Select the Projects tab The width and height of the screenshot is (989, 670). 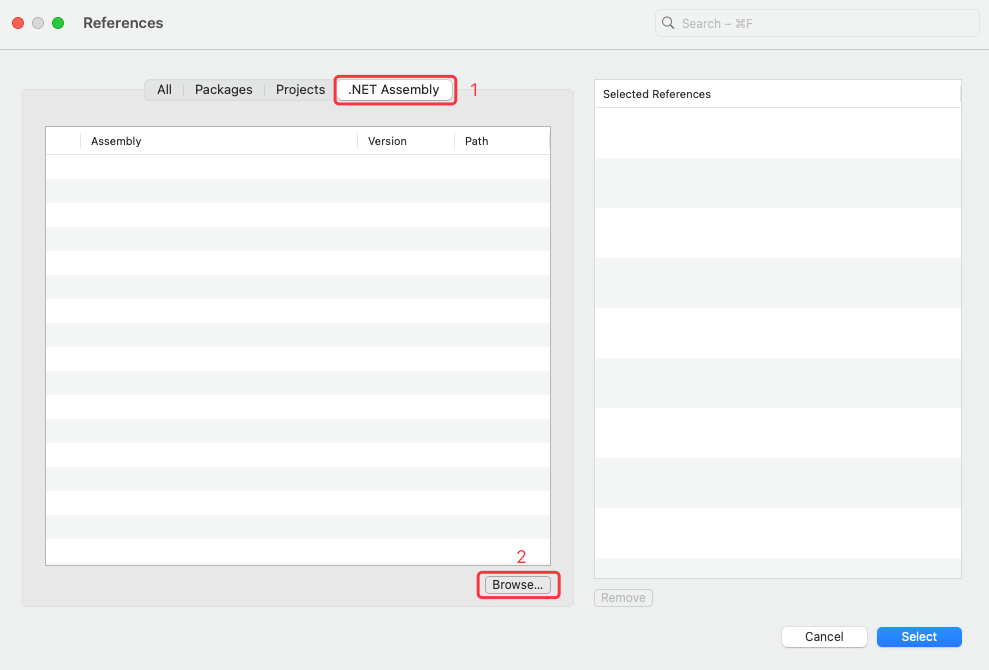pos(300,90)
